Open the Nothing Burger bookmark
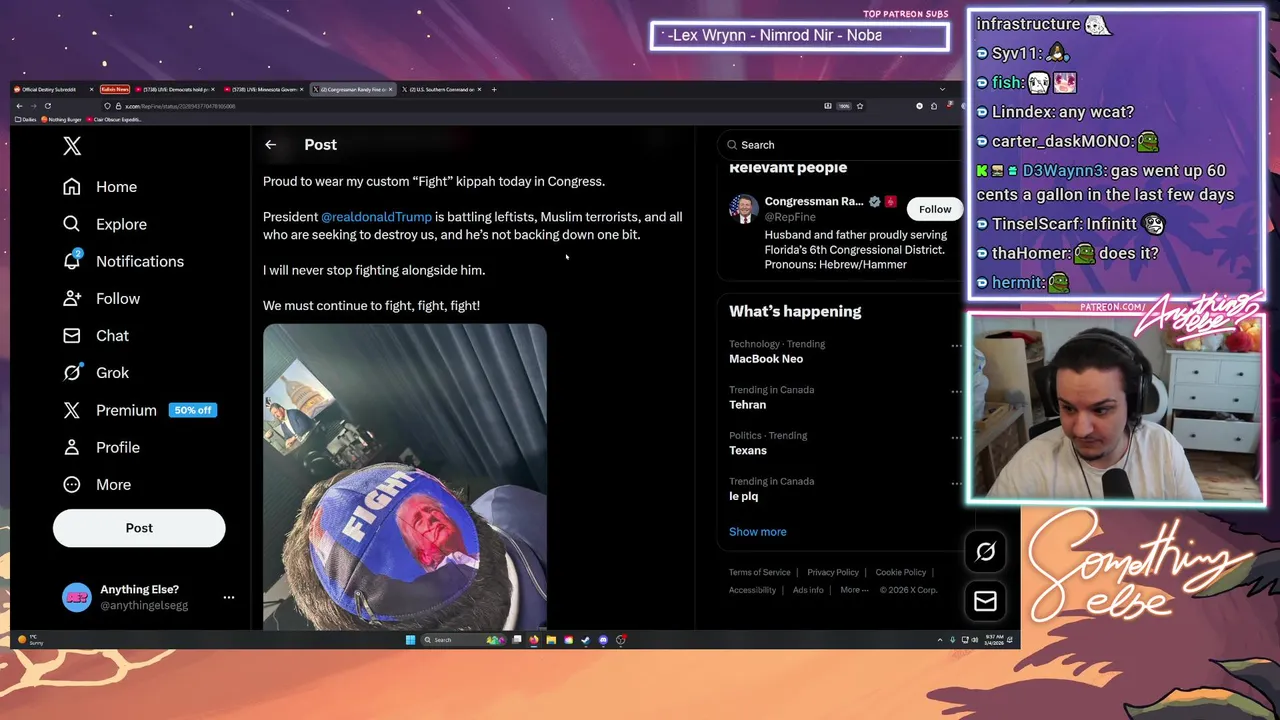 tap(62, 119)
